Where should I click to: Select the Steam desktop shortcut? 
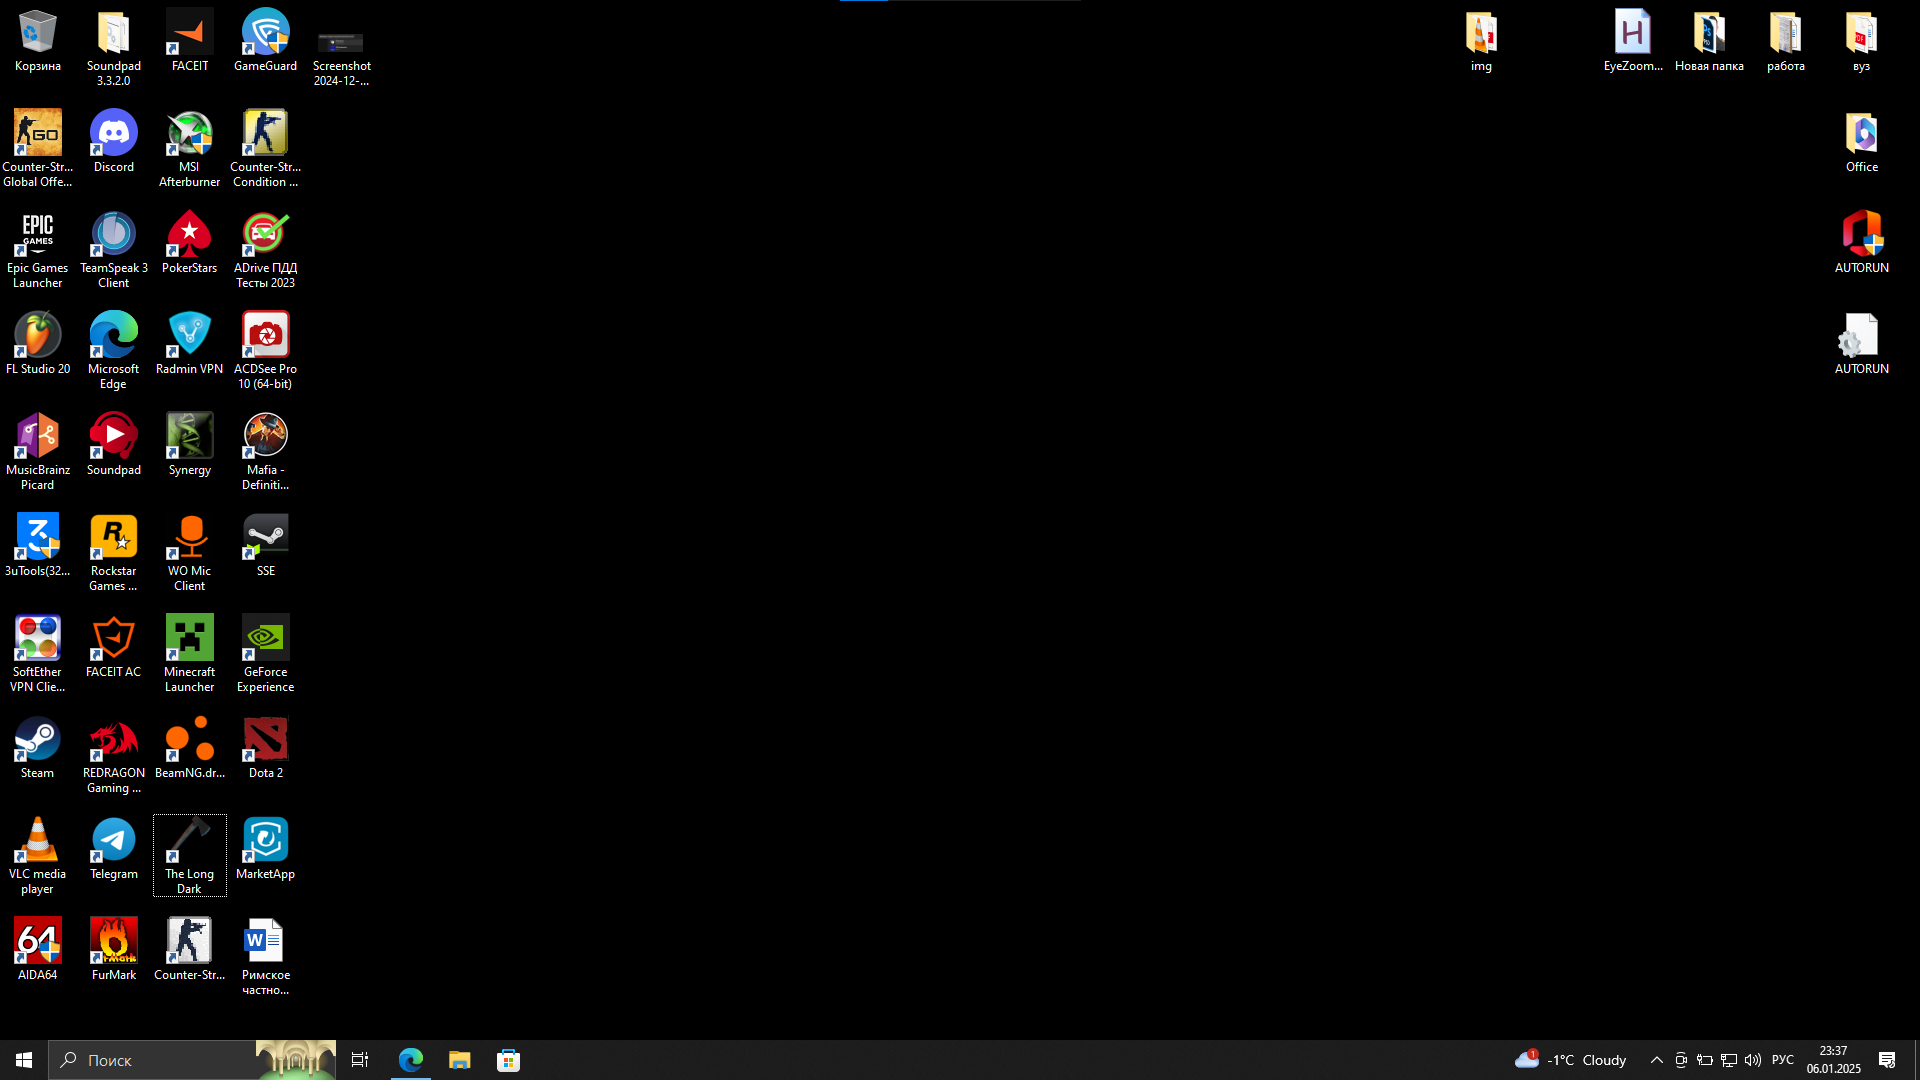click(38, 741)
